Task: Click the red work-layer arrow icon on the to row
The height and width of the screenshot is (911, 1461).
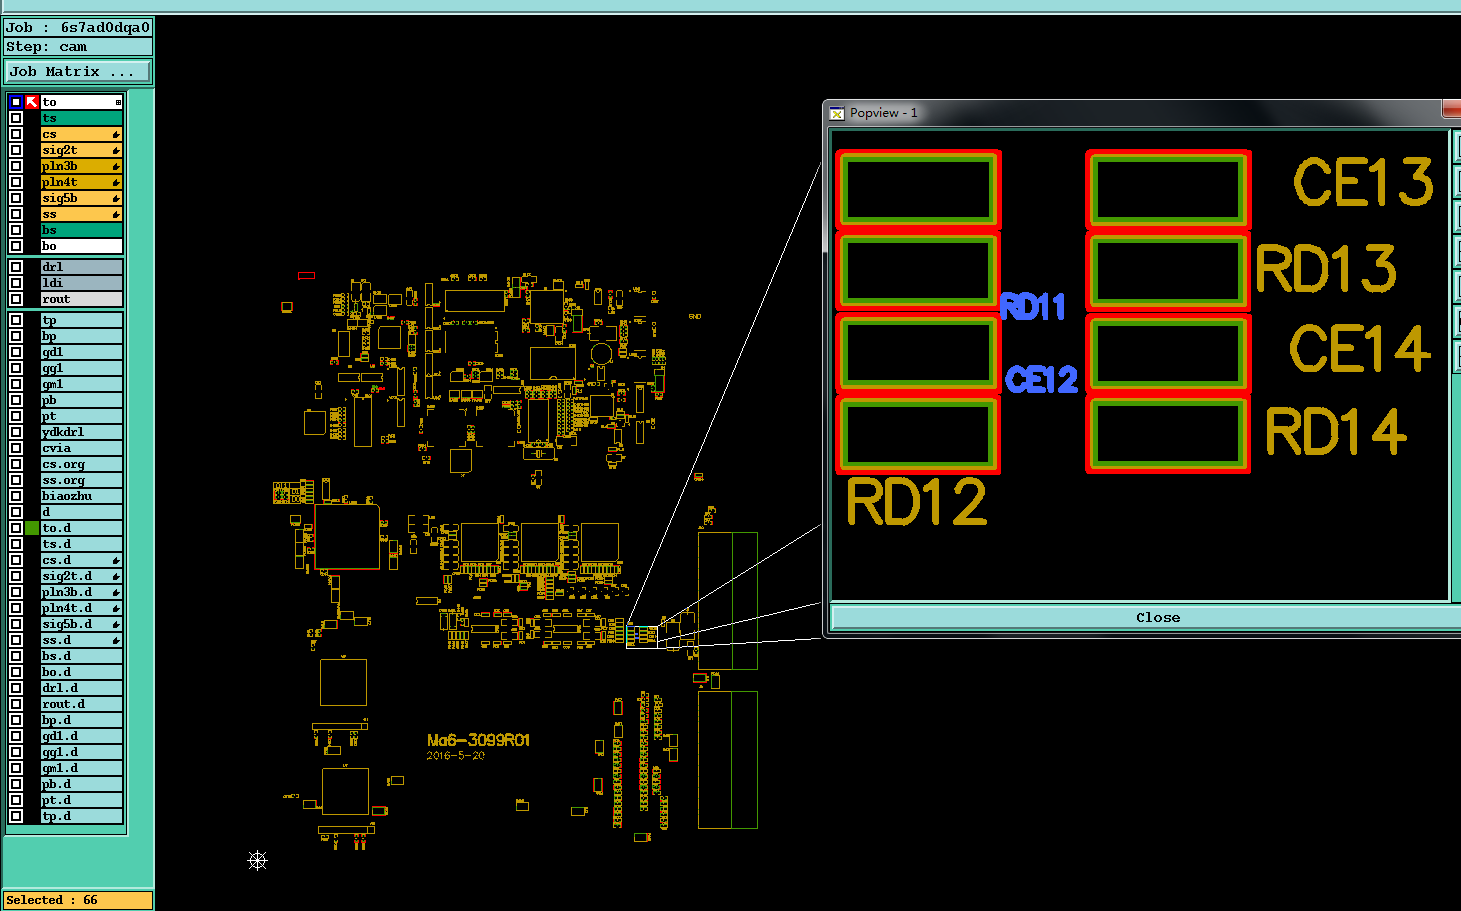Action: pos(32,102)
